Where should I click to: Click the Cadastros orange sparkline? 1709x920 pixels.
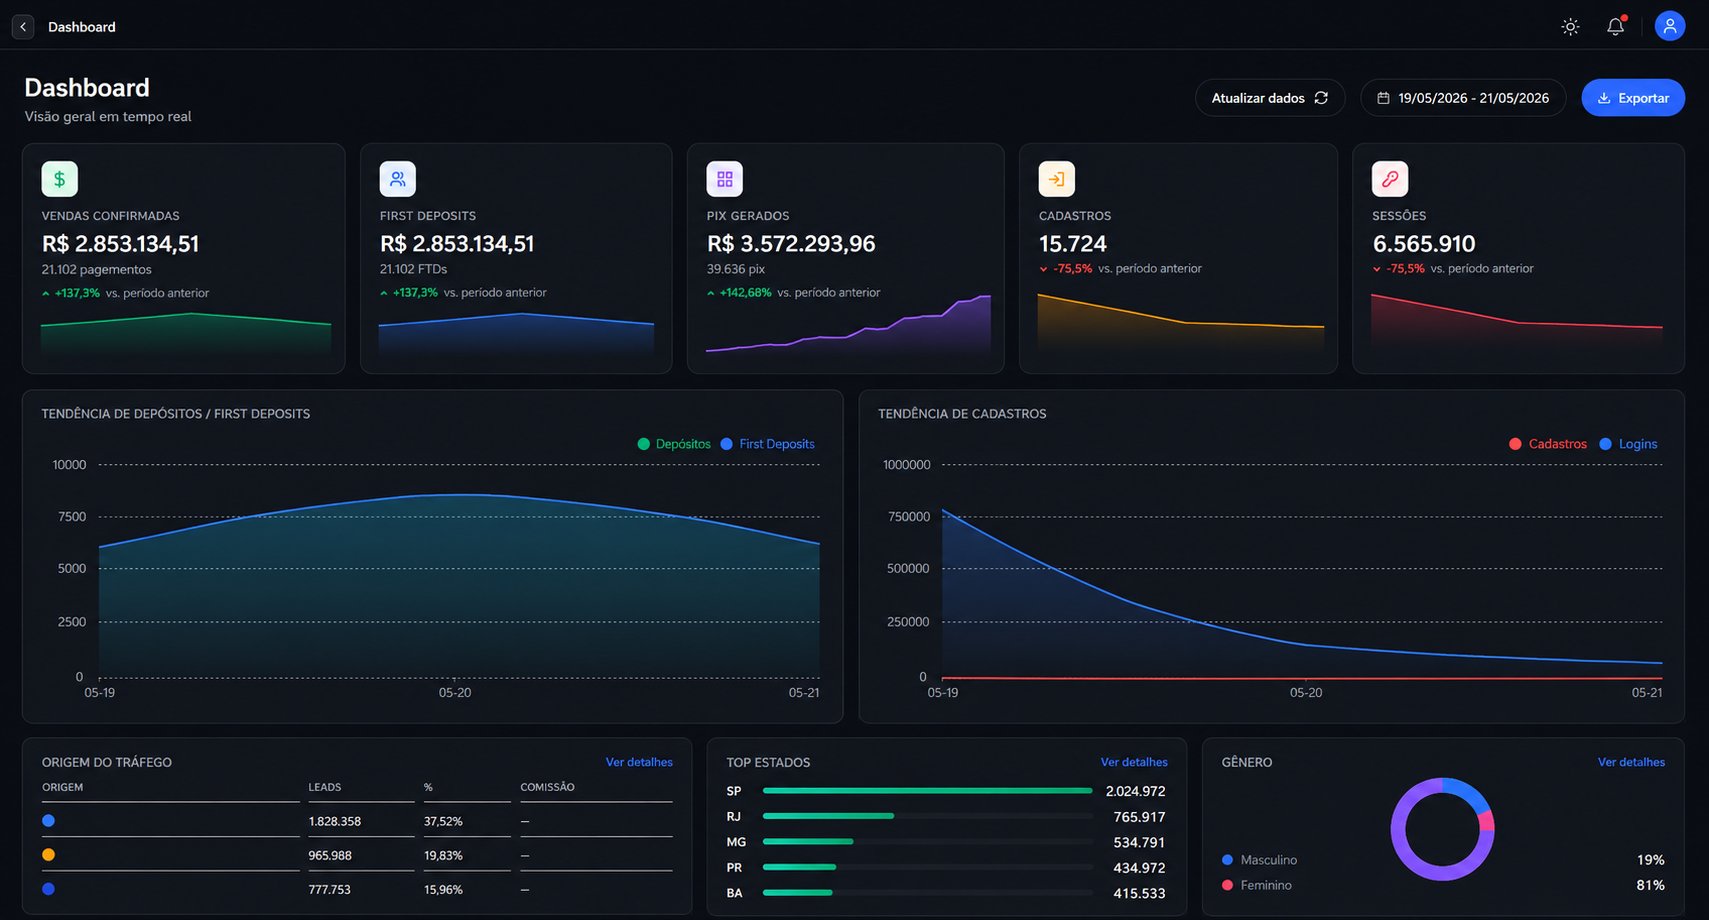point(1180,322)
